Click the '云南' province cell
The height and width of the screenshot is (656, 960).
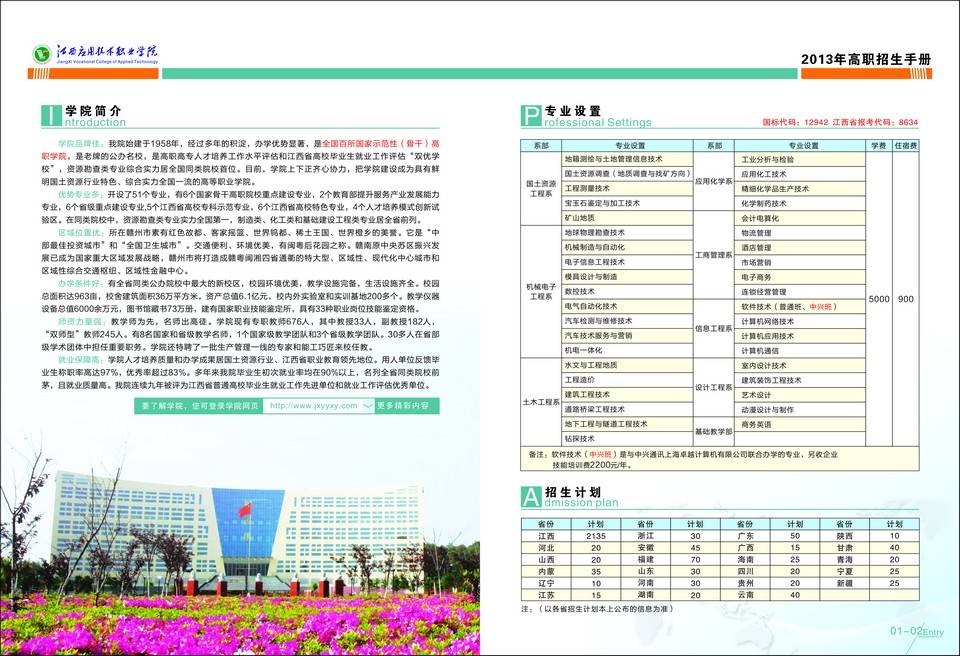coord(745,595)
